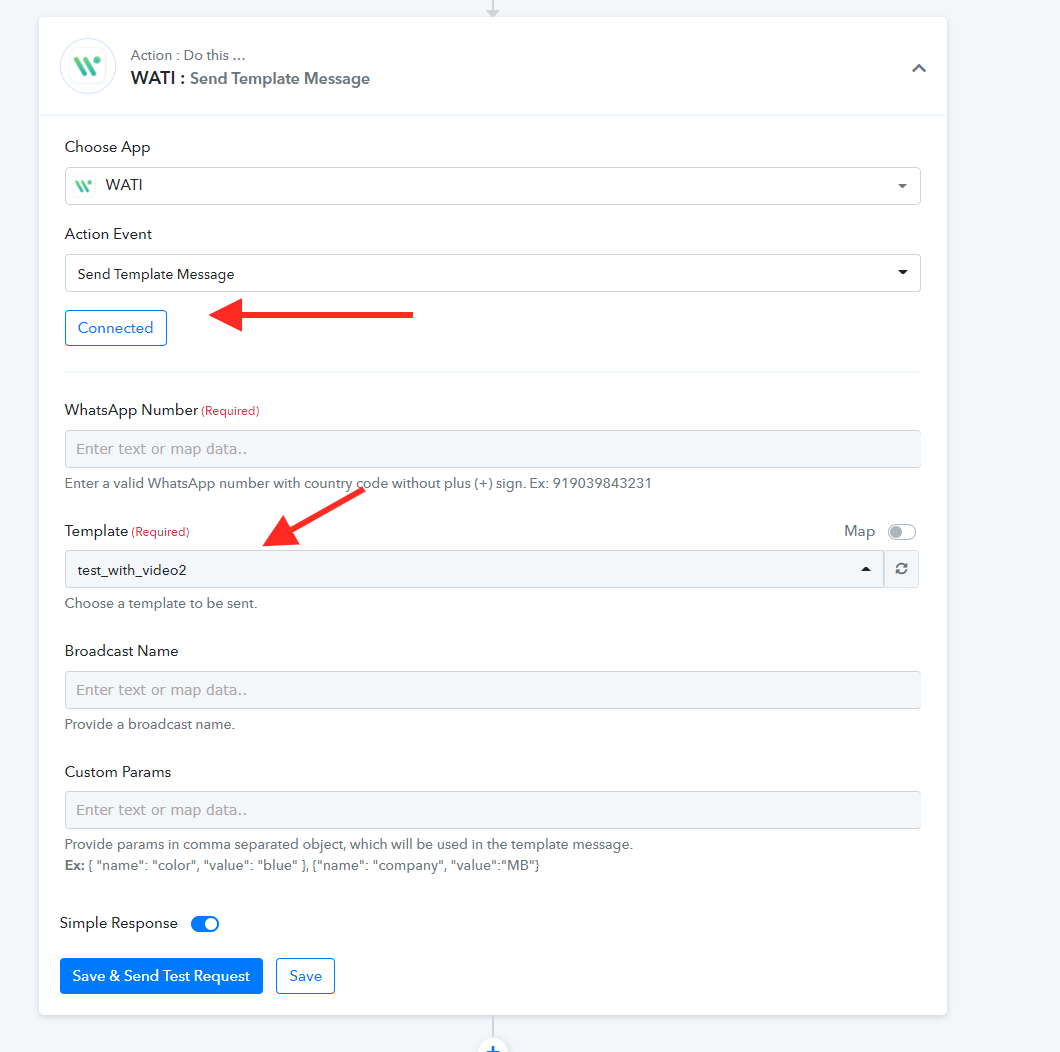Viewport: 1060px width, 1052px height.
Task: Disable the Simple Response toggle
Action: coord(205,924)
